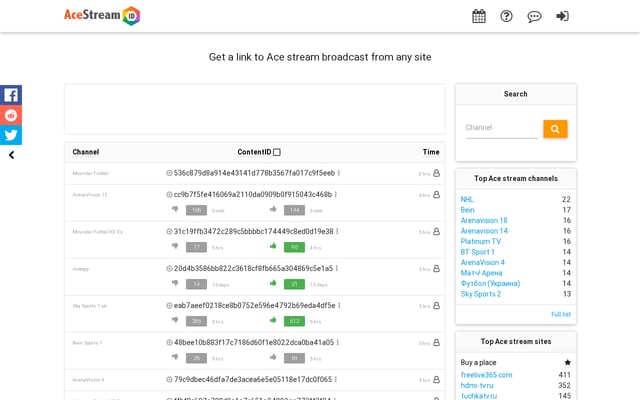The width and height of the screenshot is (640, 400).
Task: Click the Buy a place star icon
Action: 567,362
